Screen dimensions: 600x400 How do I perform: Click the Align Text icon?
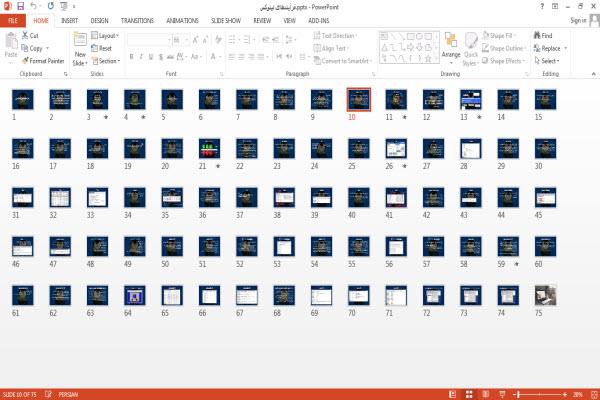[x=317, y=48]
